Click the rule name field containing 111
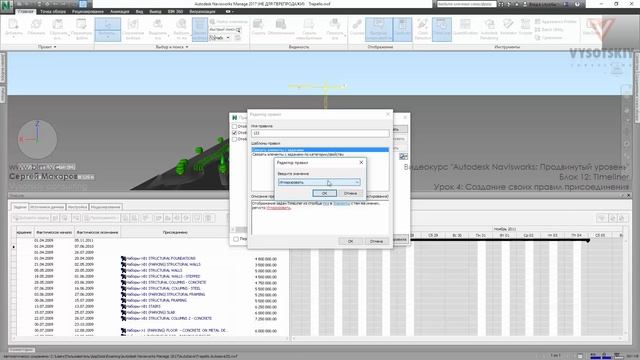This screenshot has height=360, width=640. 320,133
